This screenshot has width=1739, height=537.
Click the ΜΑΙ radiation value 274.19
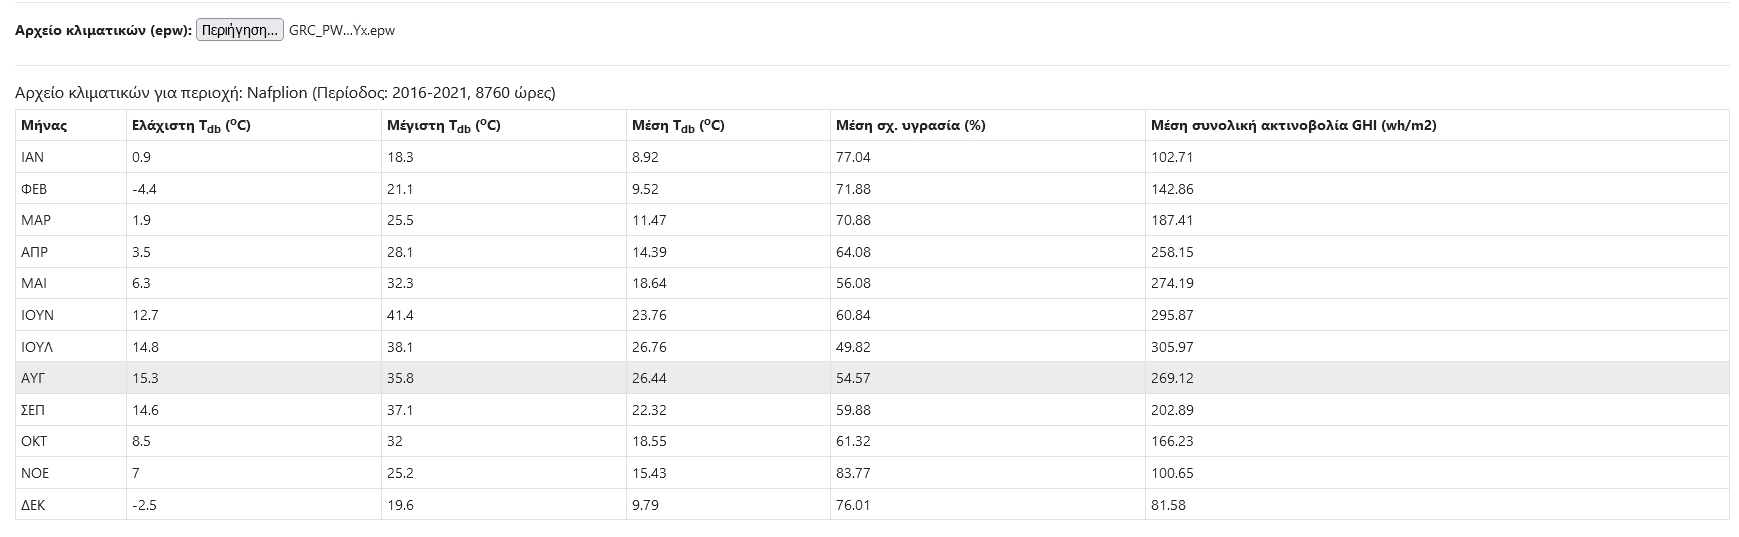1172,283
